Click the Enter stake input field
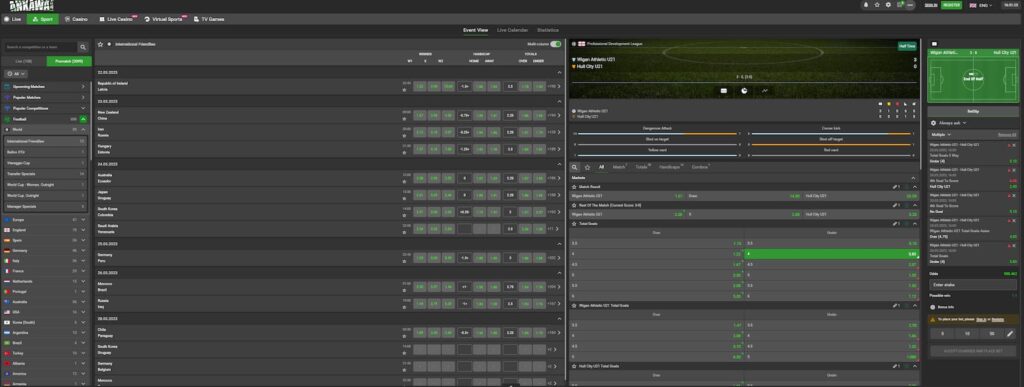 click(973, 285)
